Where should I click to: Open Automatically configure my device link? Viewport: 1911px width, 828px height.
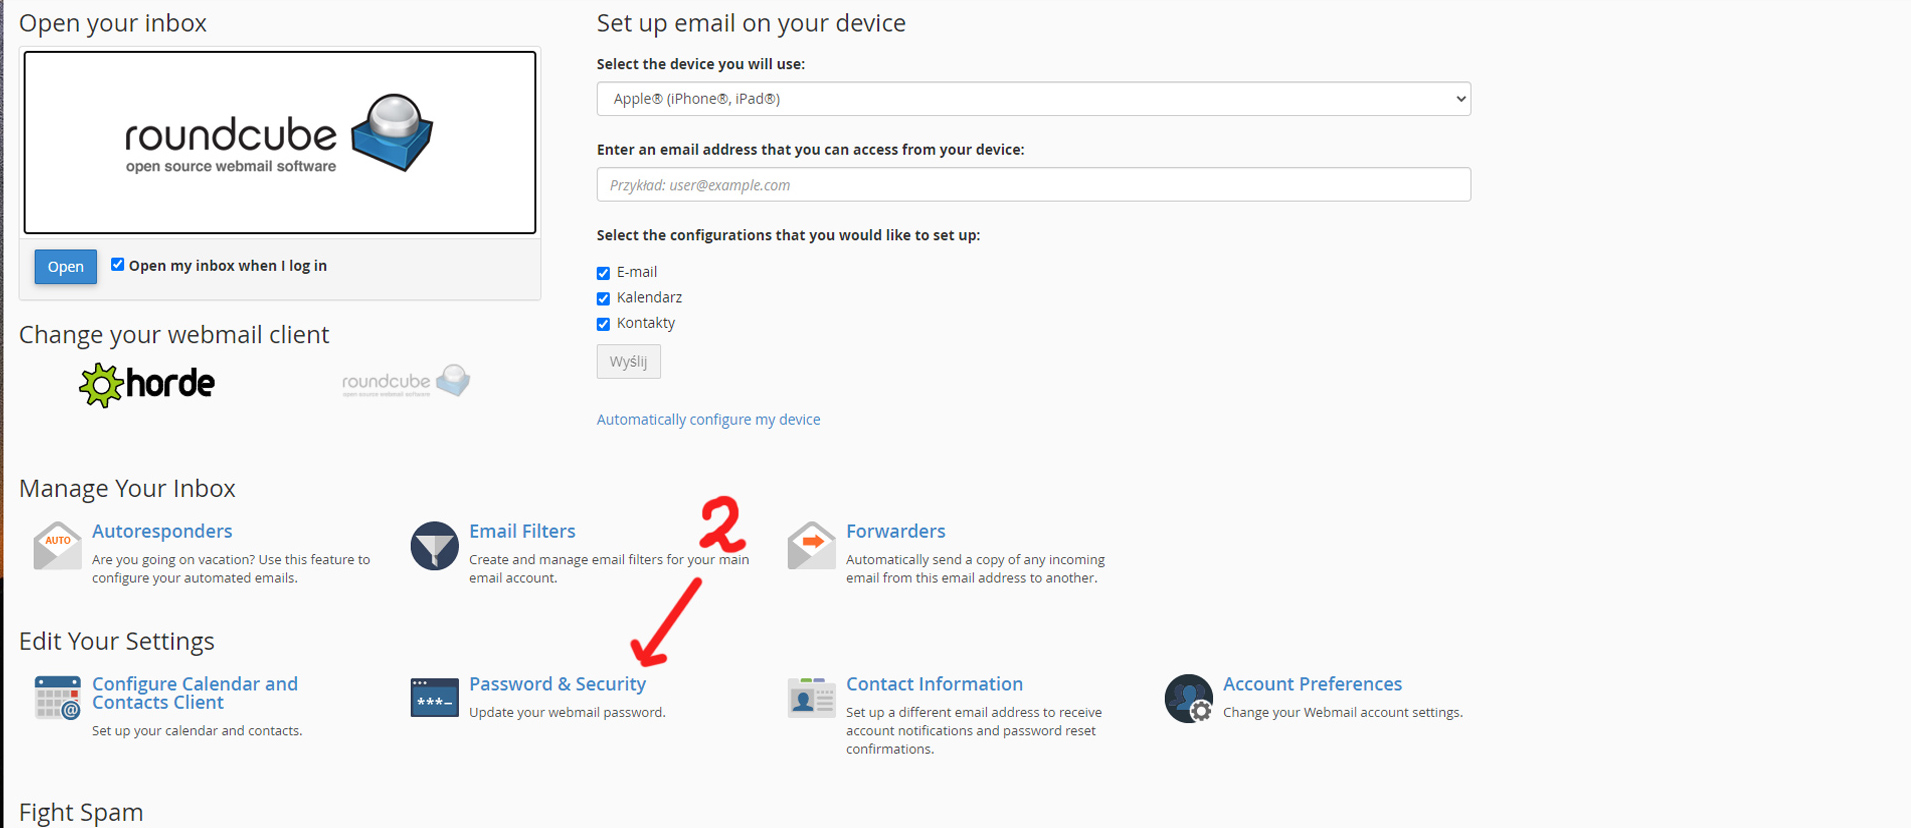708,420
